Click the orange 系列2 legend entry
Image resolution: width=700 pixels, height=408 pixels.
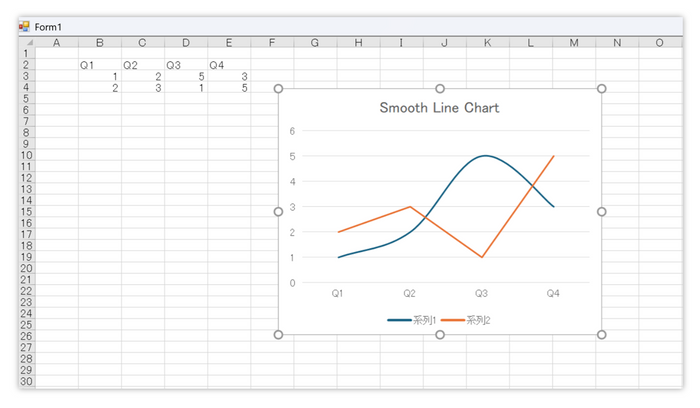(x=466, y=320)
